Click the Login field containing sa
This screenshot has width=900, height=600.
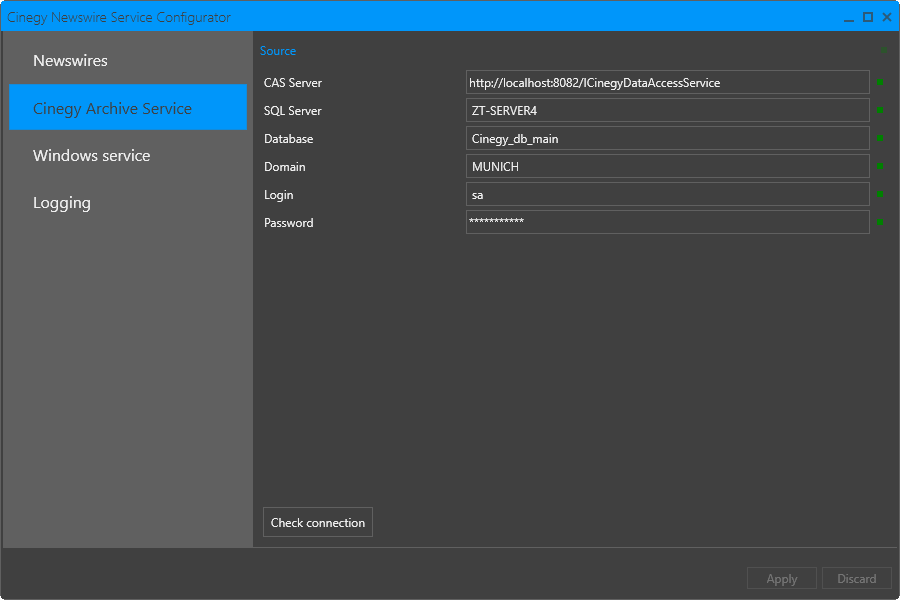point(668,195)
